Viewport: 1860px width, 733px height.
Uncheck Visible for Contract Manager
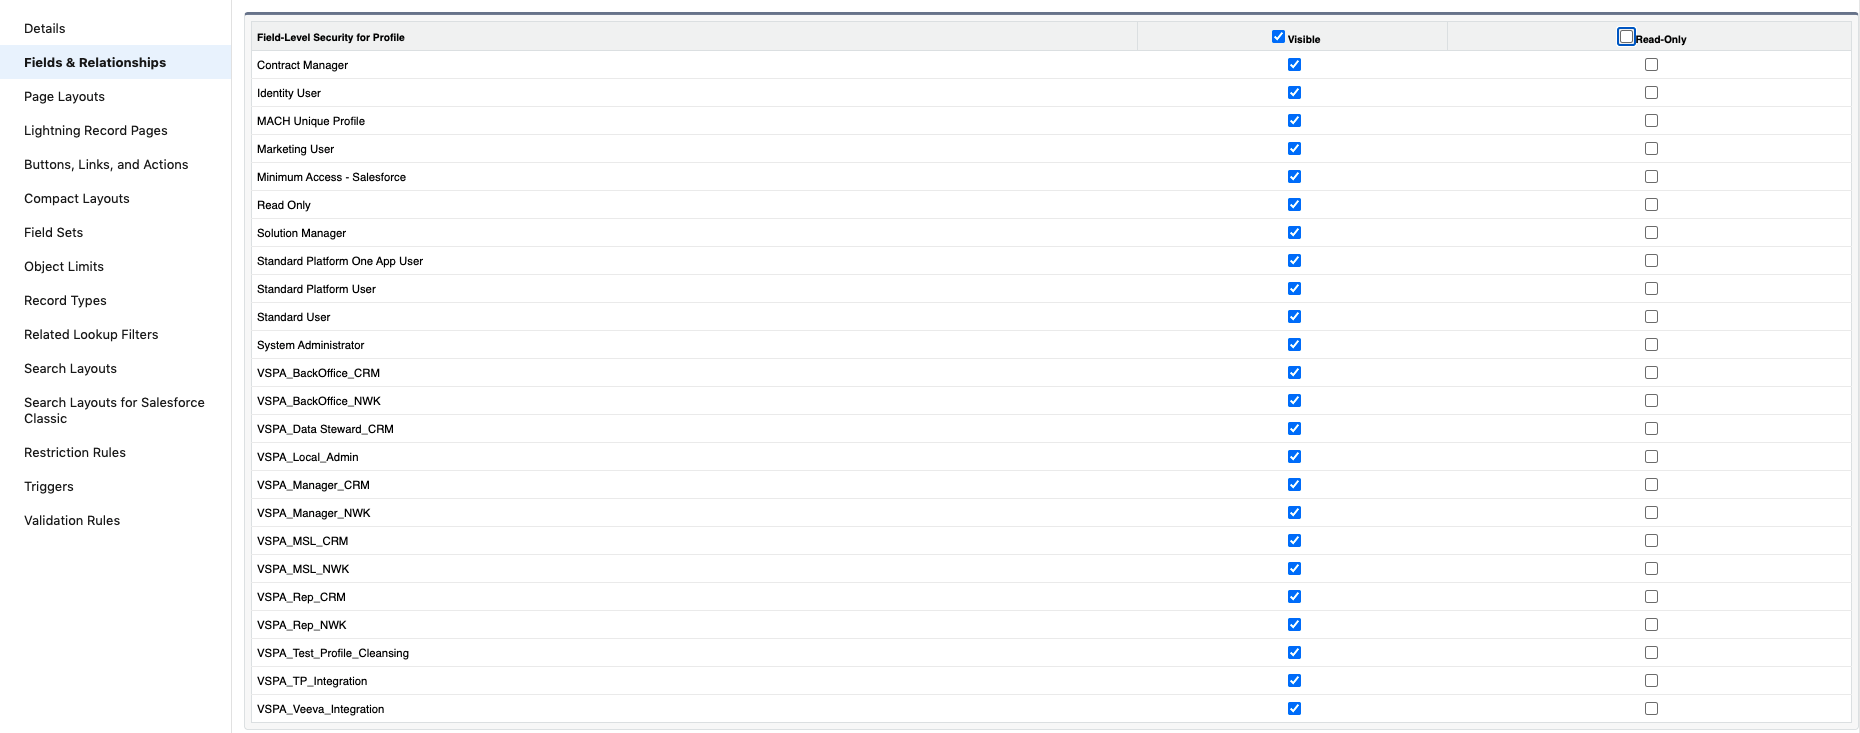tap(1294, 64)
